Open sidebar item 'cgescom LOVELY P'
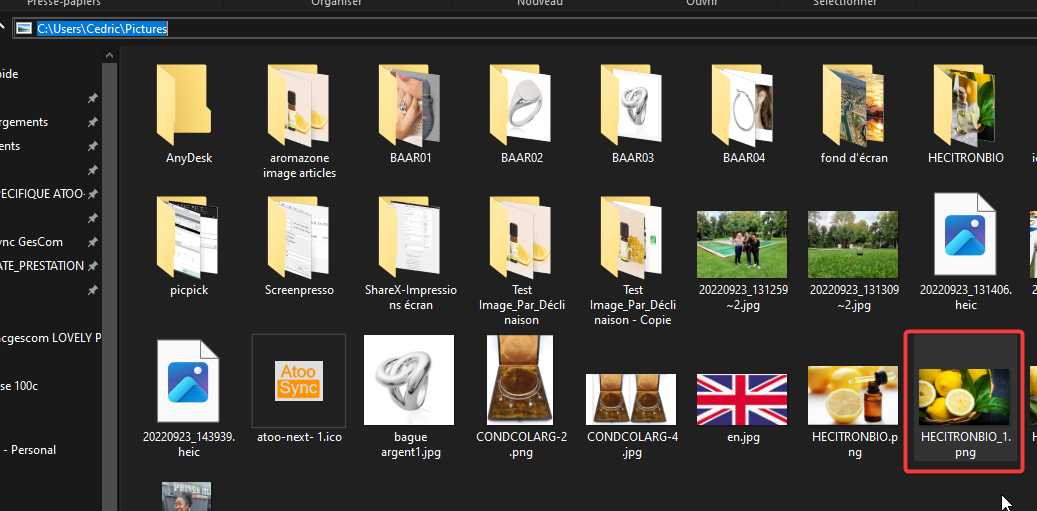The image size is (1037, 511). tap(51, 338)
